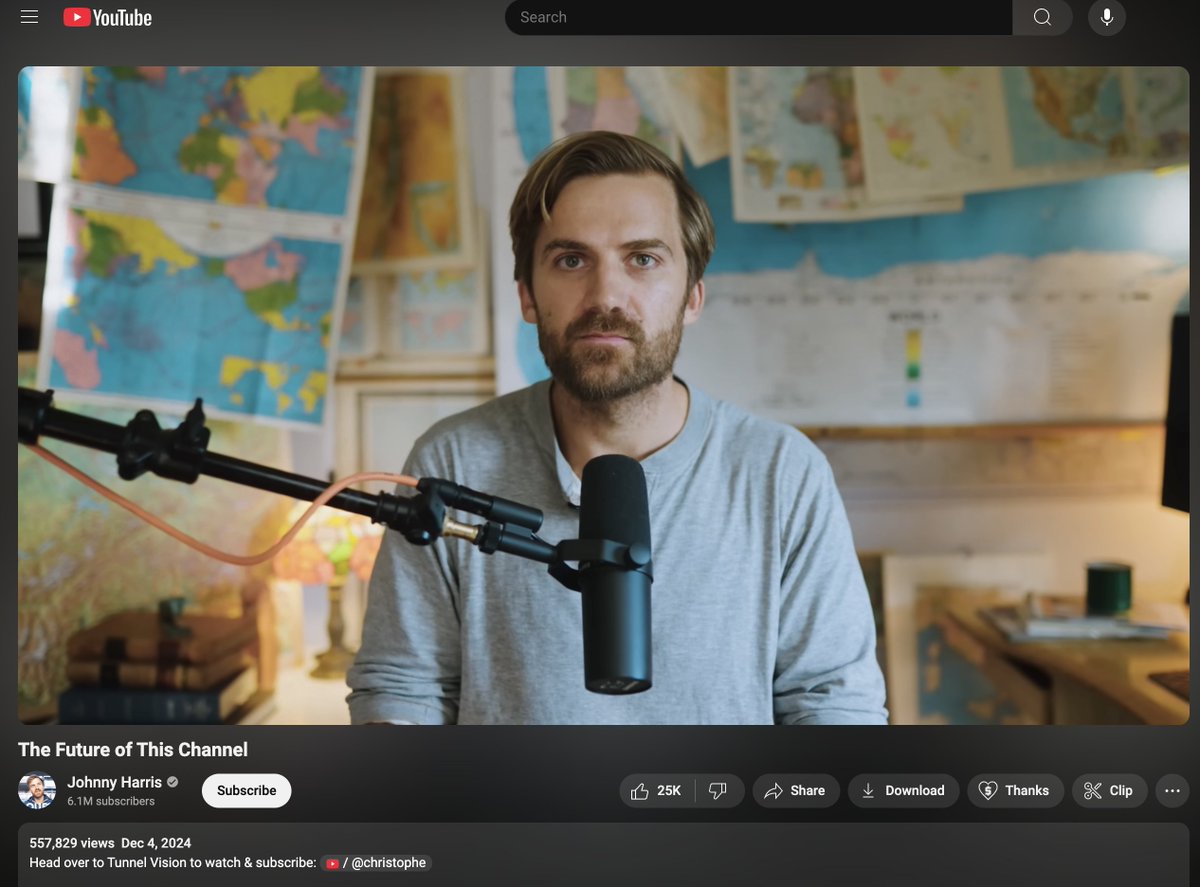This screenshot has width=1200, height=887.
Task: Download the video
Action: point(903,790)
